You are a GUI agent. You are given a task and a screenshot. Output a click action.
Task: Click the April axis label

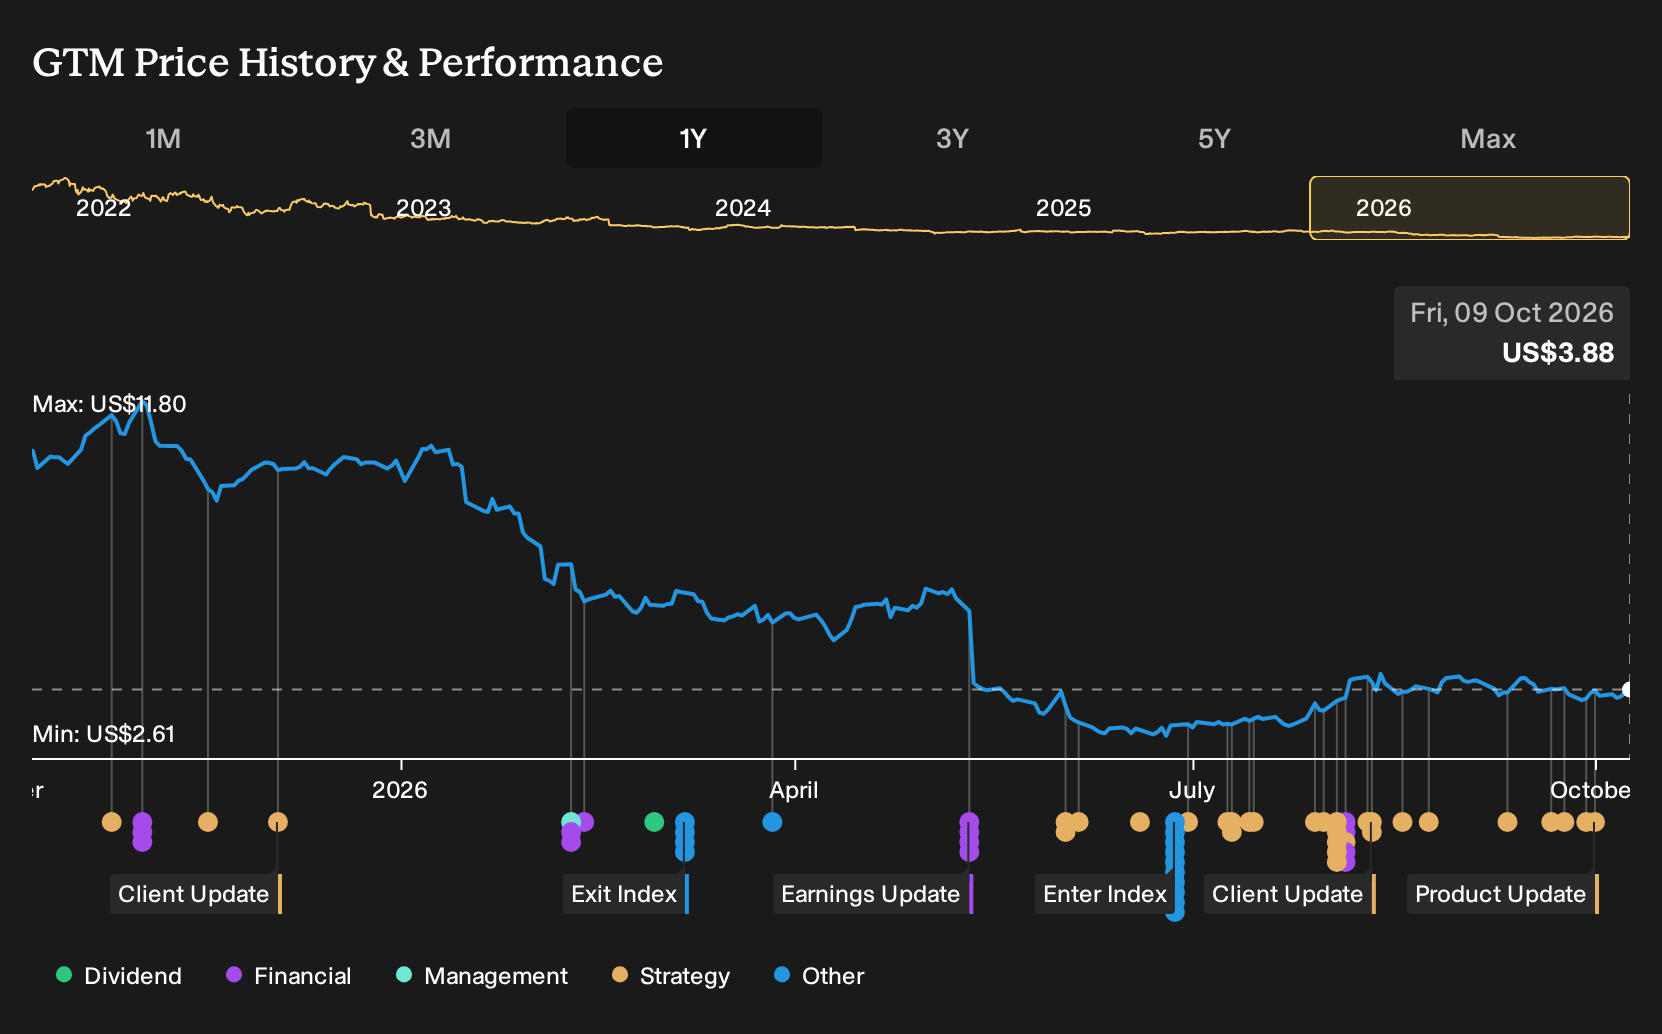(794, 790)
